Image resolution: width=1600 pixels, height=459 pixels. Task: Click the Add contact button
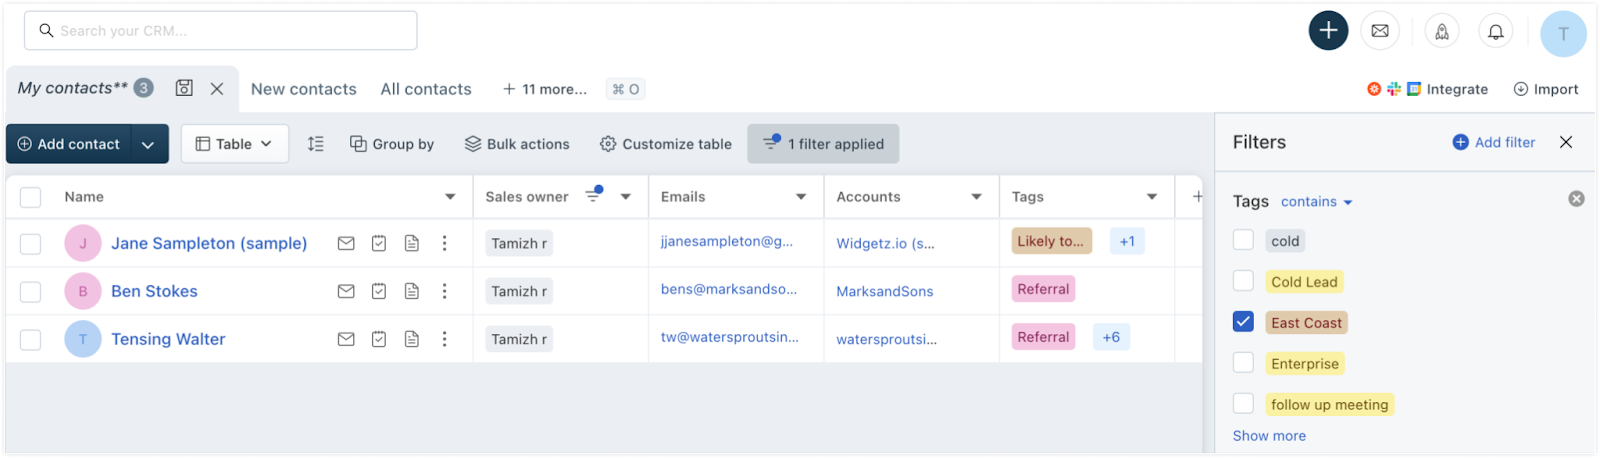[69, 144]
